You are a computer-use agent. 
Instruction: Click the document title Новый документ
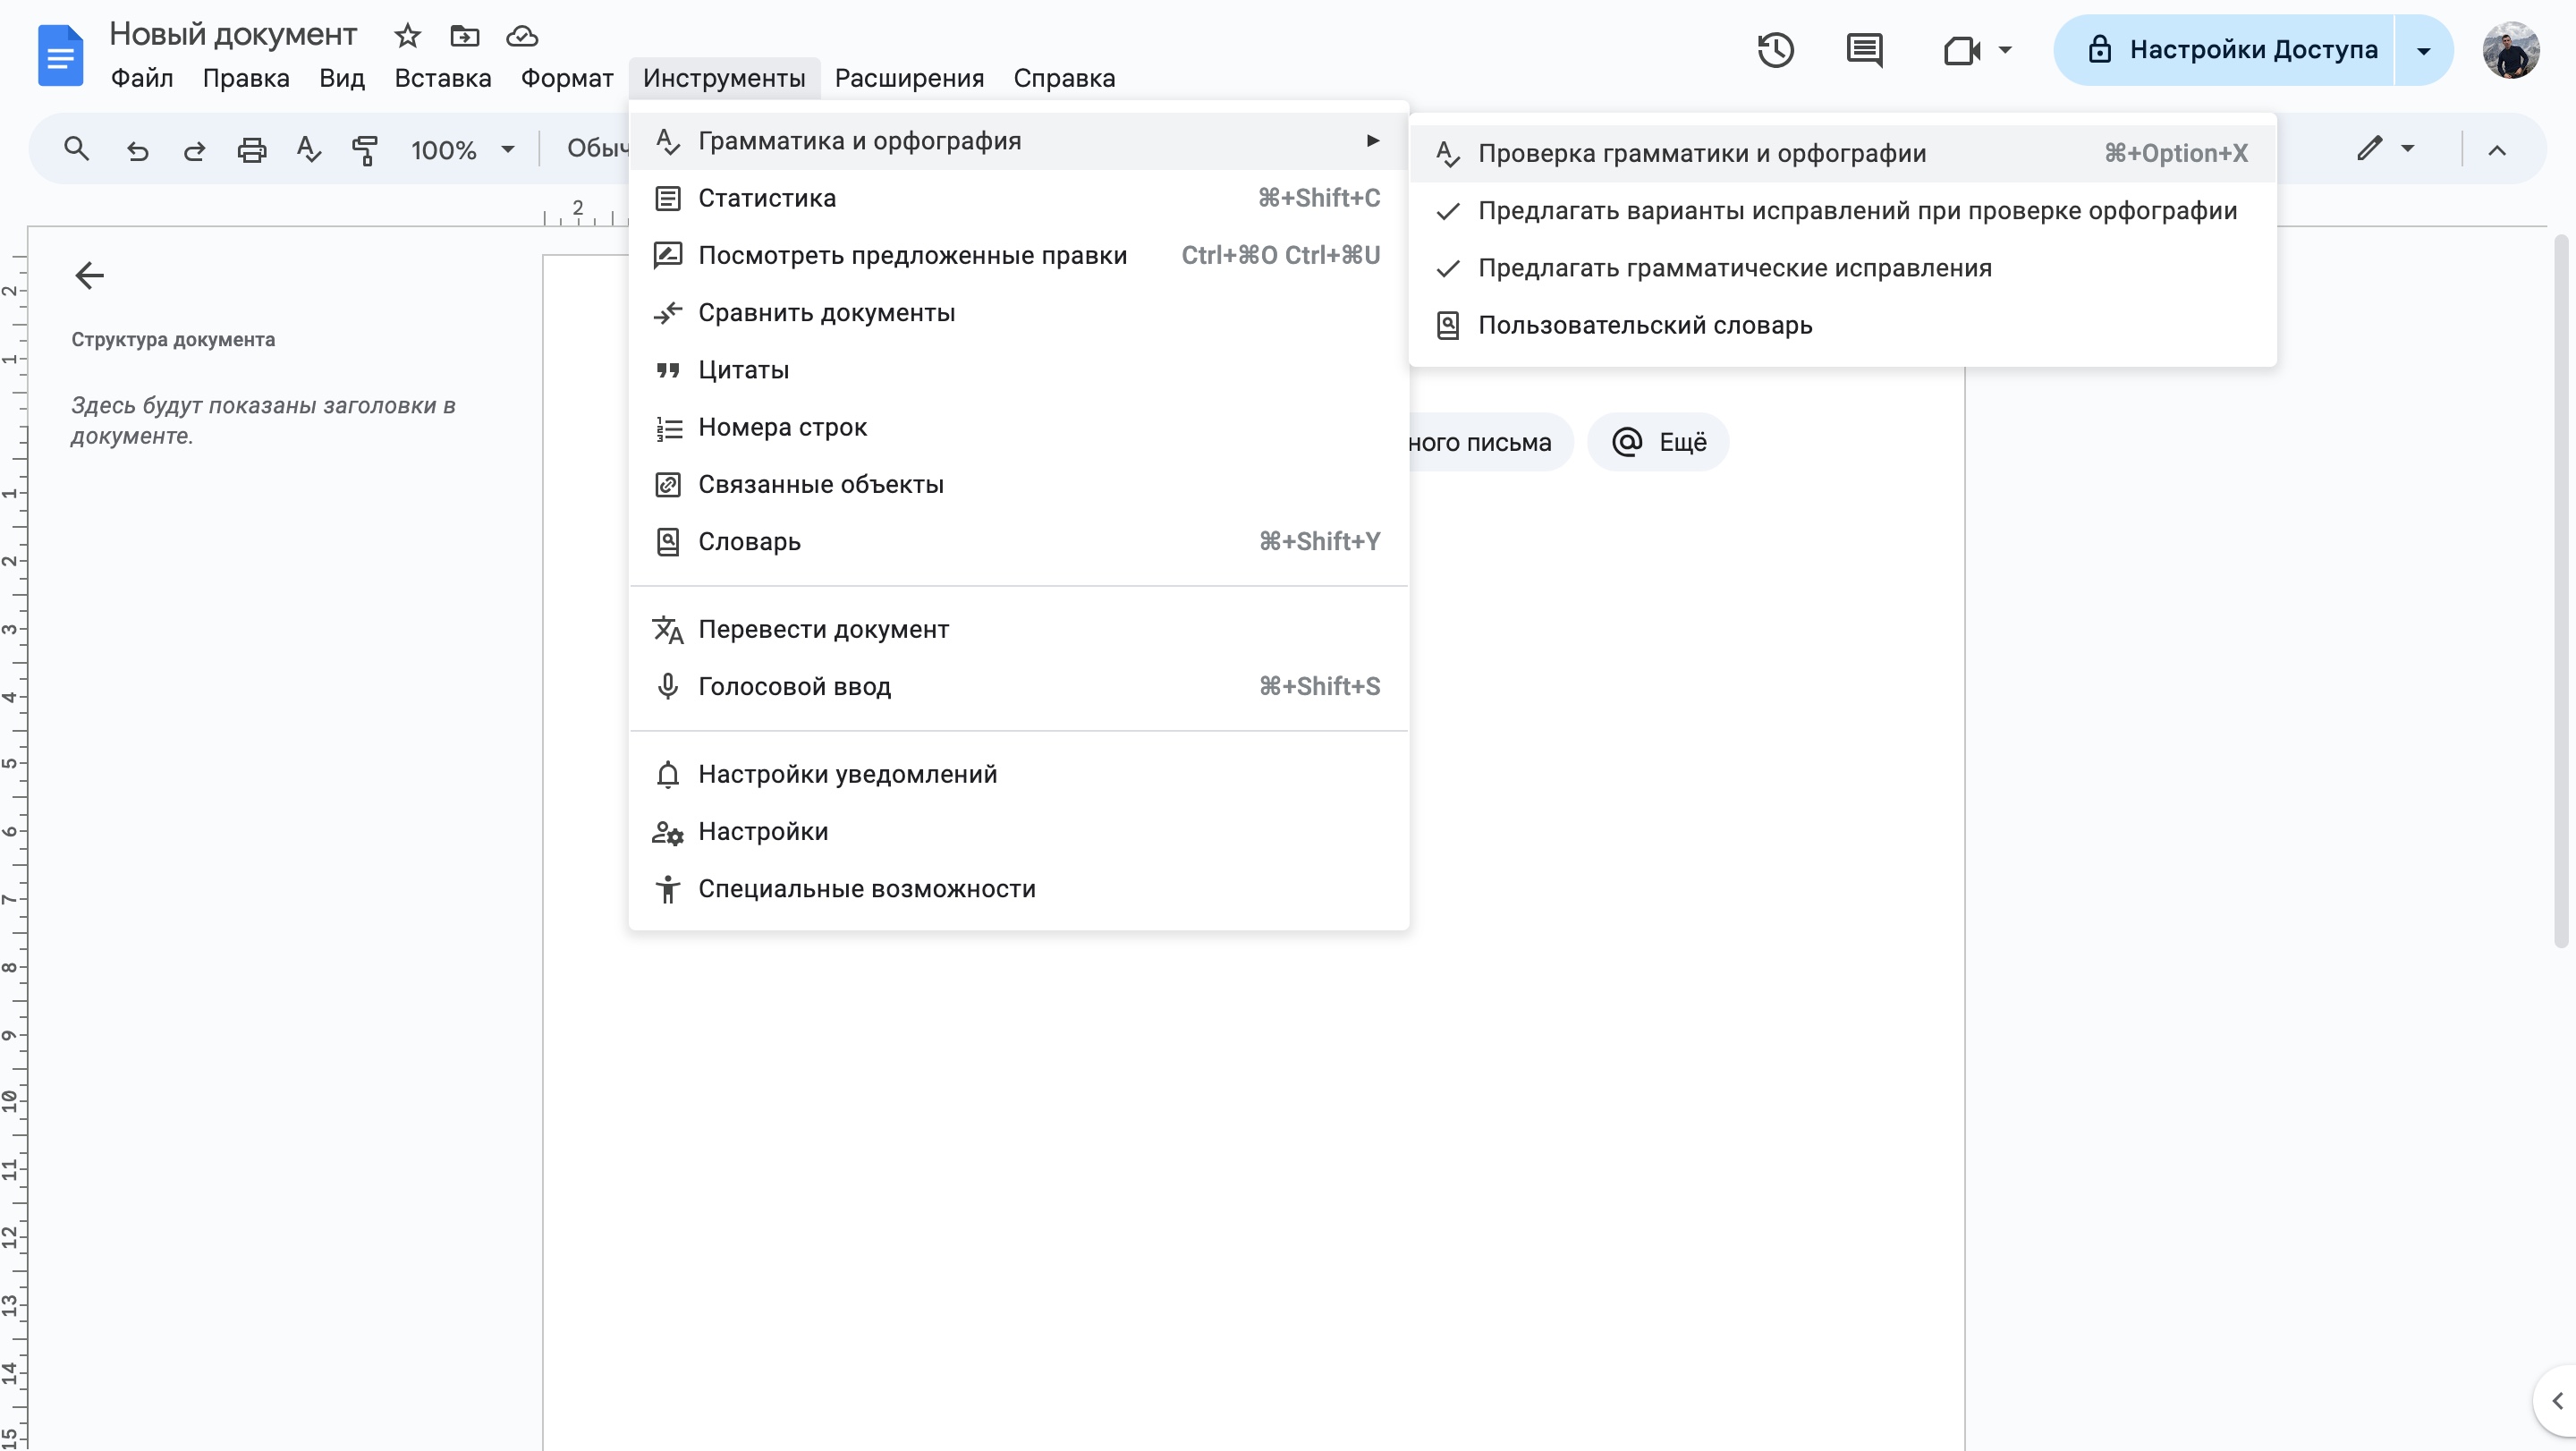pyautogui.click(x=233, y=34)
